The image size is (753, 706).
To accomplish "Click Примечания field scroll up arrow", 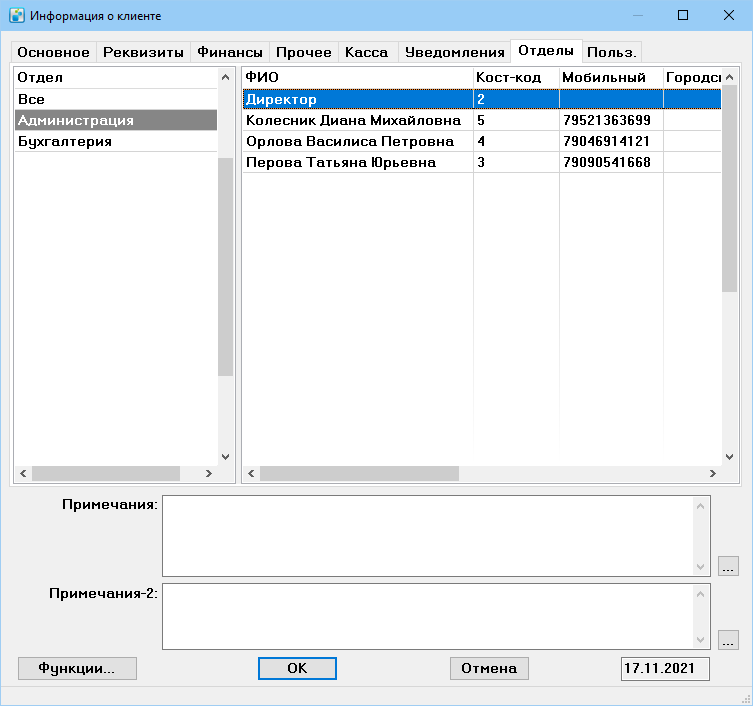I will 701,506.
